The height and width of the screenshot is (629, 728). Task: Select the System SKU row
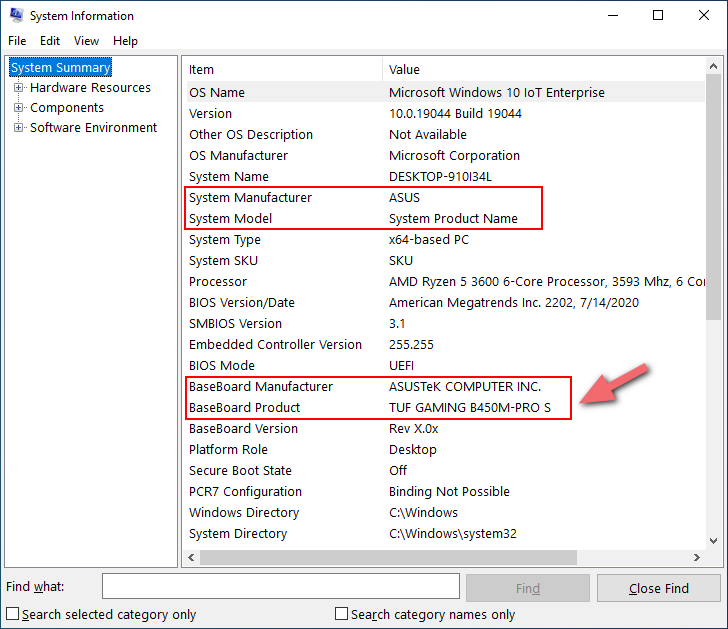[446, 260]
